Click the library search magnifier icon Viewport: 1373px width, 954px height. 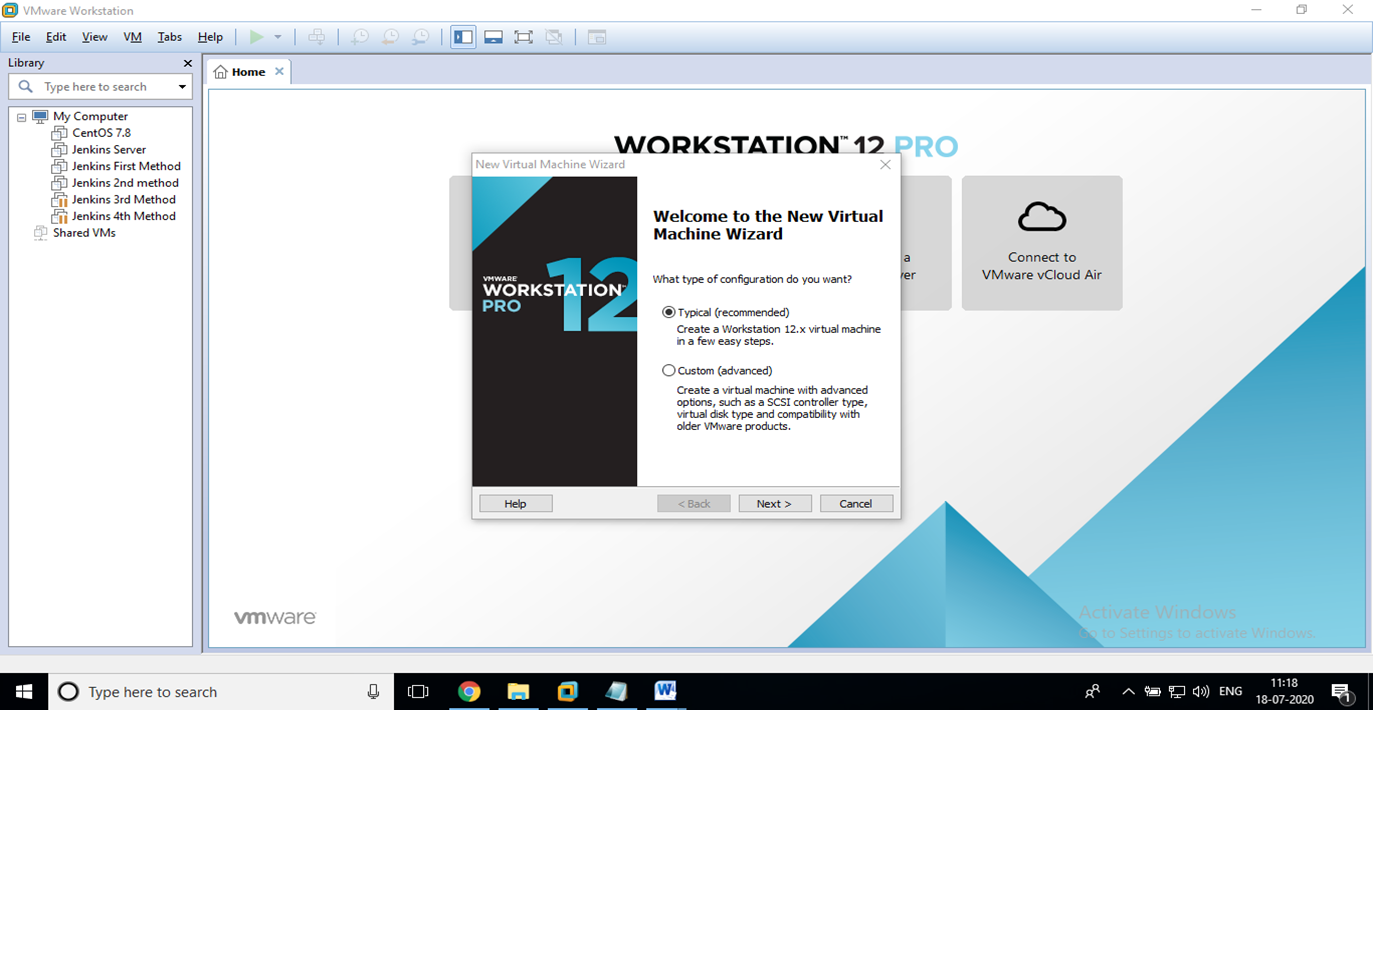pyautogui.click(x=24, y=86)
